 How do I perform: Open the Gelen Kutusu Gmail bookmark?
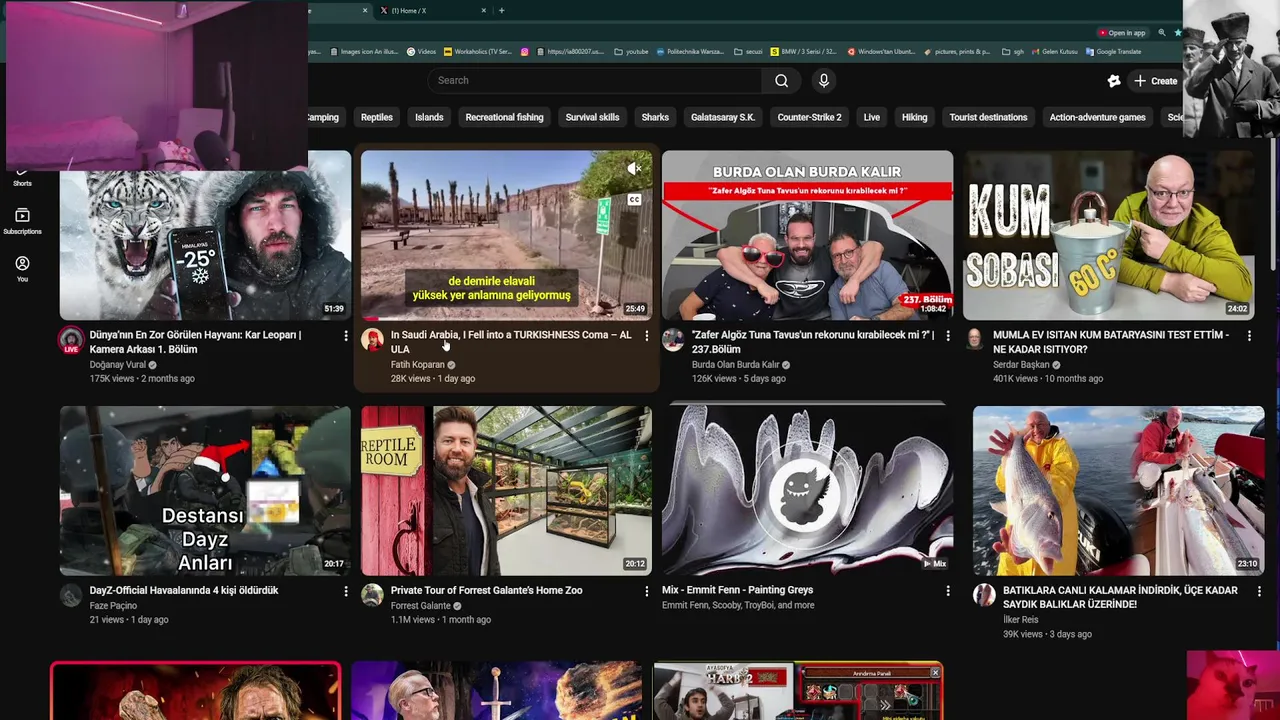pyautogui.click(x=1053, y=51)
